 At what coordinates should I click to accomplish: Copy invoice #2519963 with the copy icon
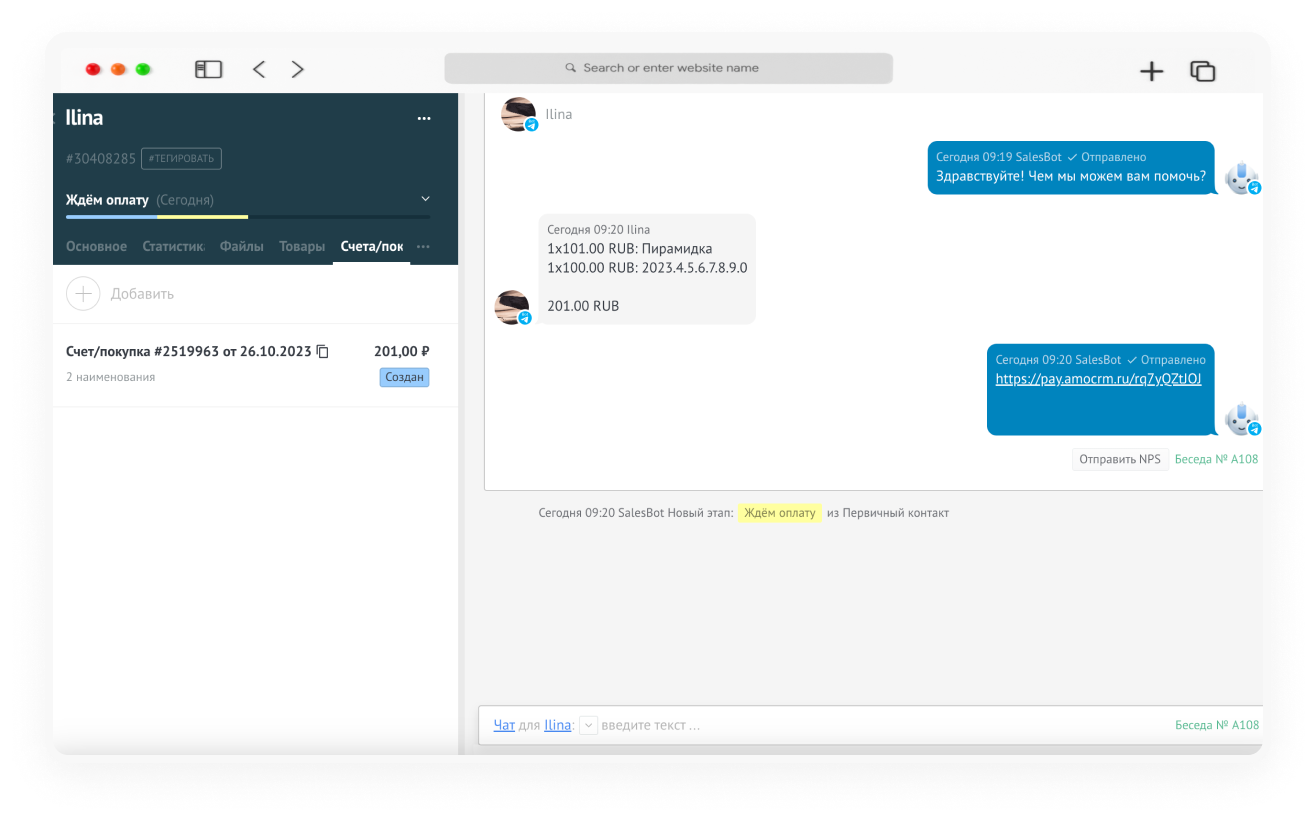[322, 352]
